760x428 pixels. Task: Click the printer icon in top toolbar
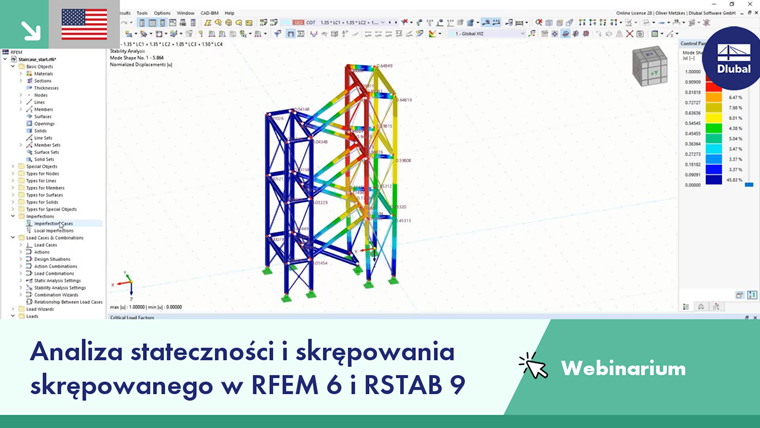(183, 22)
